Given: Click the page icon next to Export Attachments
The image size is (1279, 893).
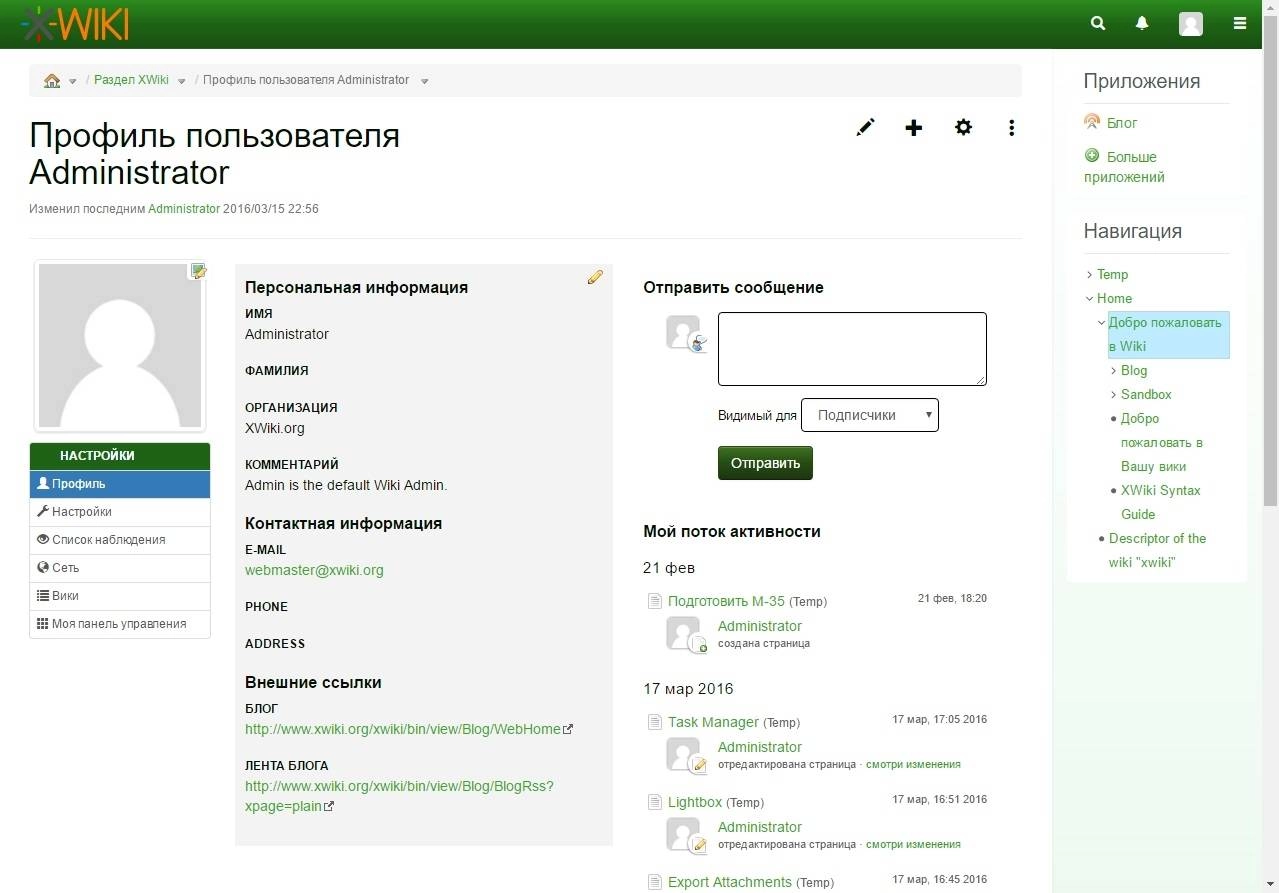Looking at the screenshot, I should 655,882.
